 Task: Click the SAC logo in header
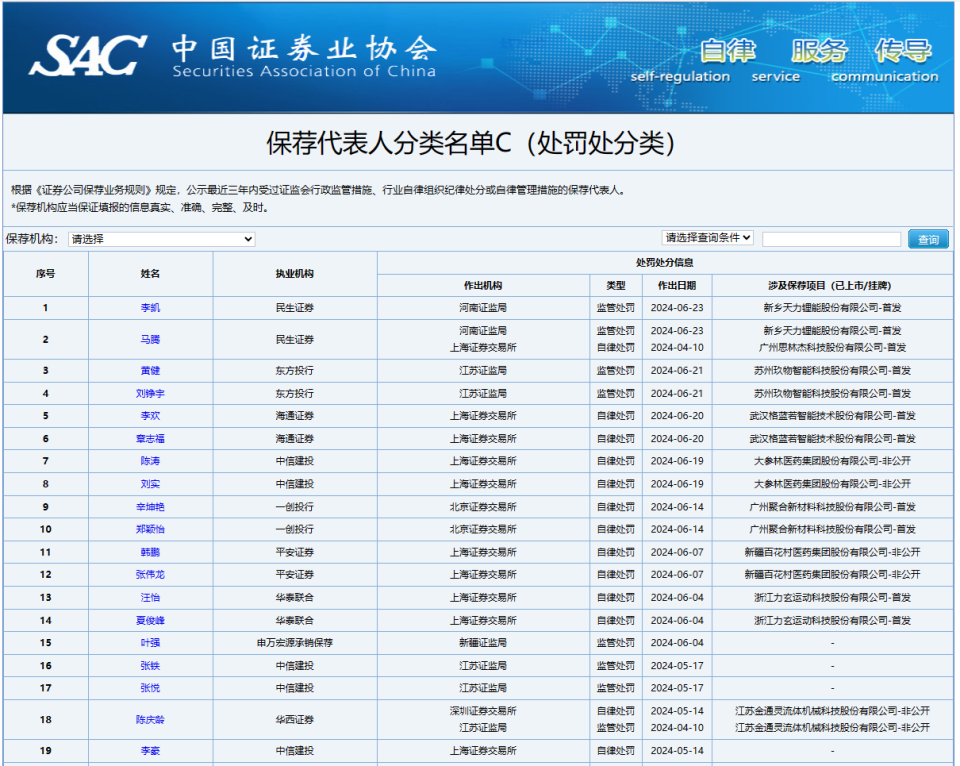point(88,55)
